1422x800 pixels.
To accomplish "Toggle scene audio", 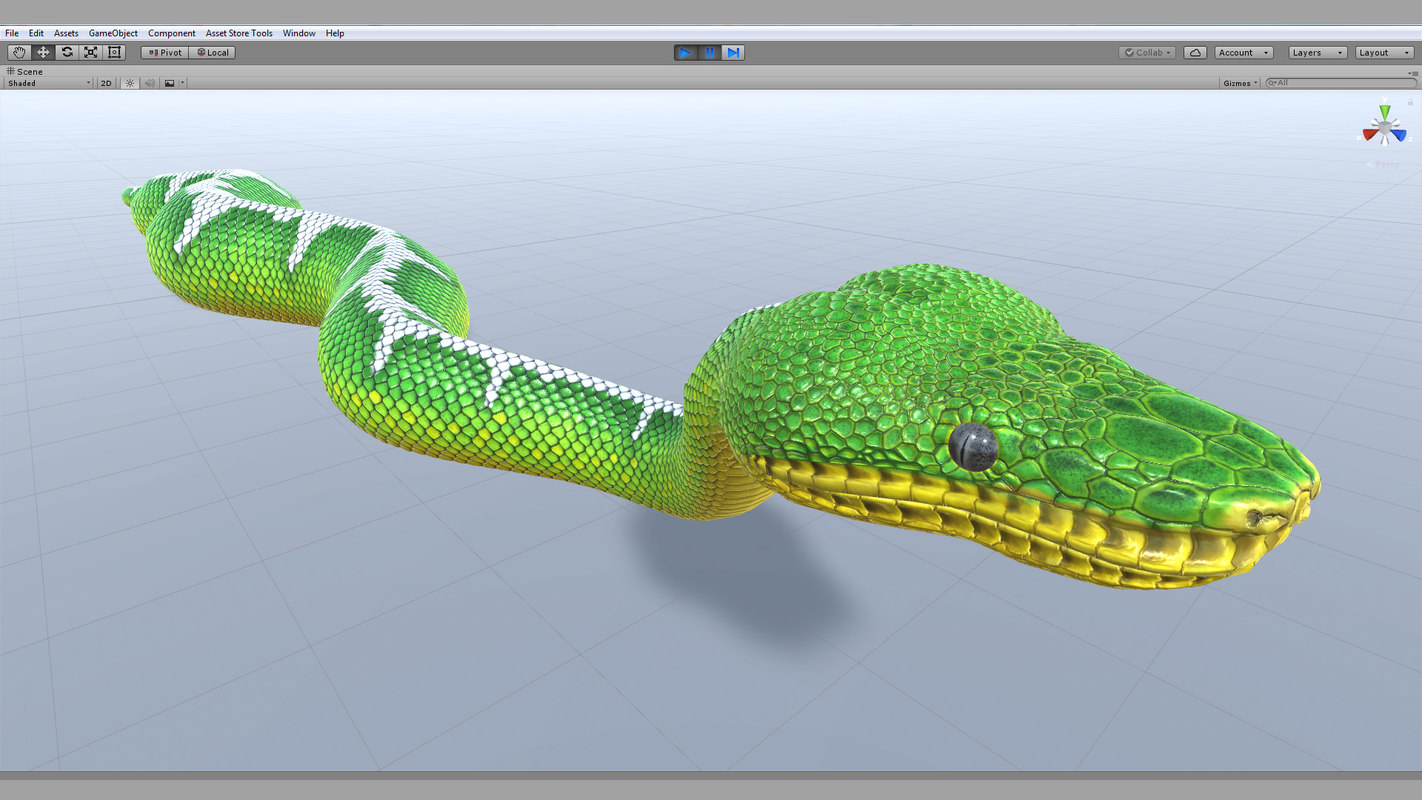I will tap(148, 83).
